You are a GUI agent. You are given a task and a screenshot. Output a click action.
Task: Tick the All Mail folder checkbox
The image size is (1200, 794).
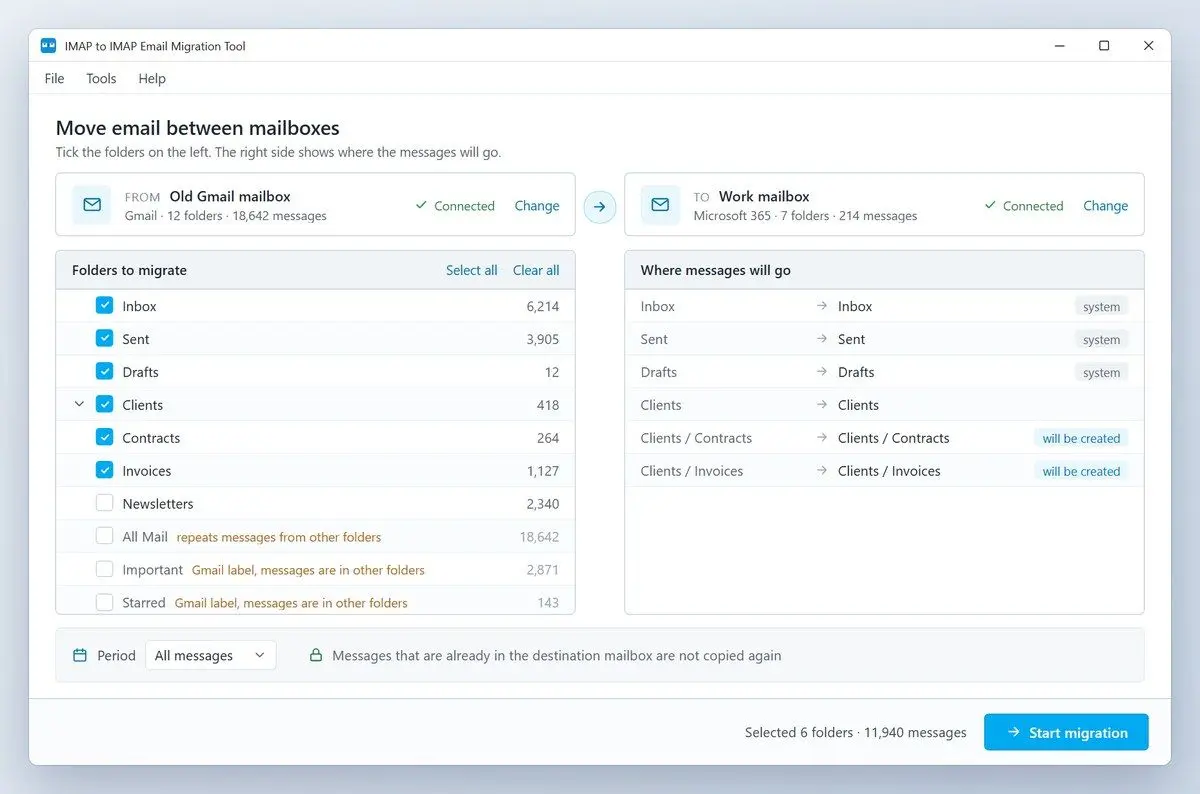click(x=104, y=537)
